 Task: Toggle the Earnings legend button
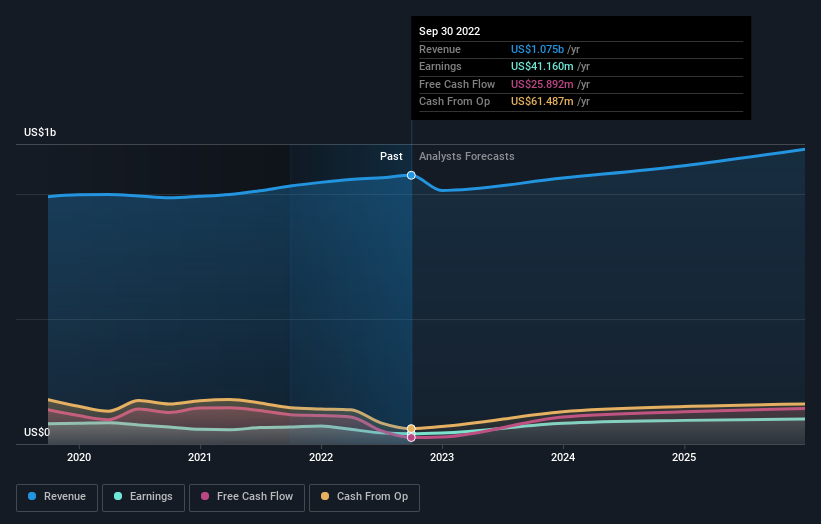(143, 497)
